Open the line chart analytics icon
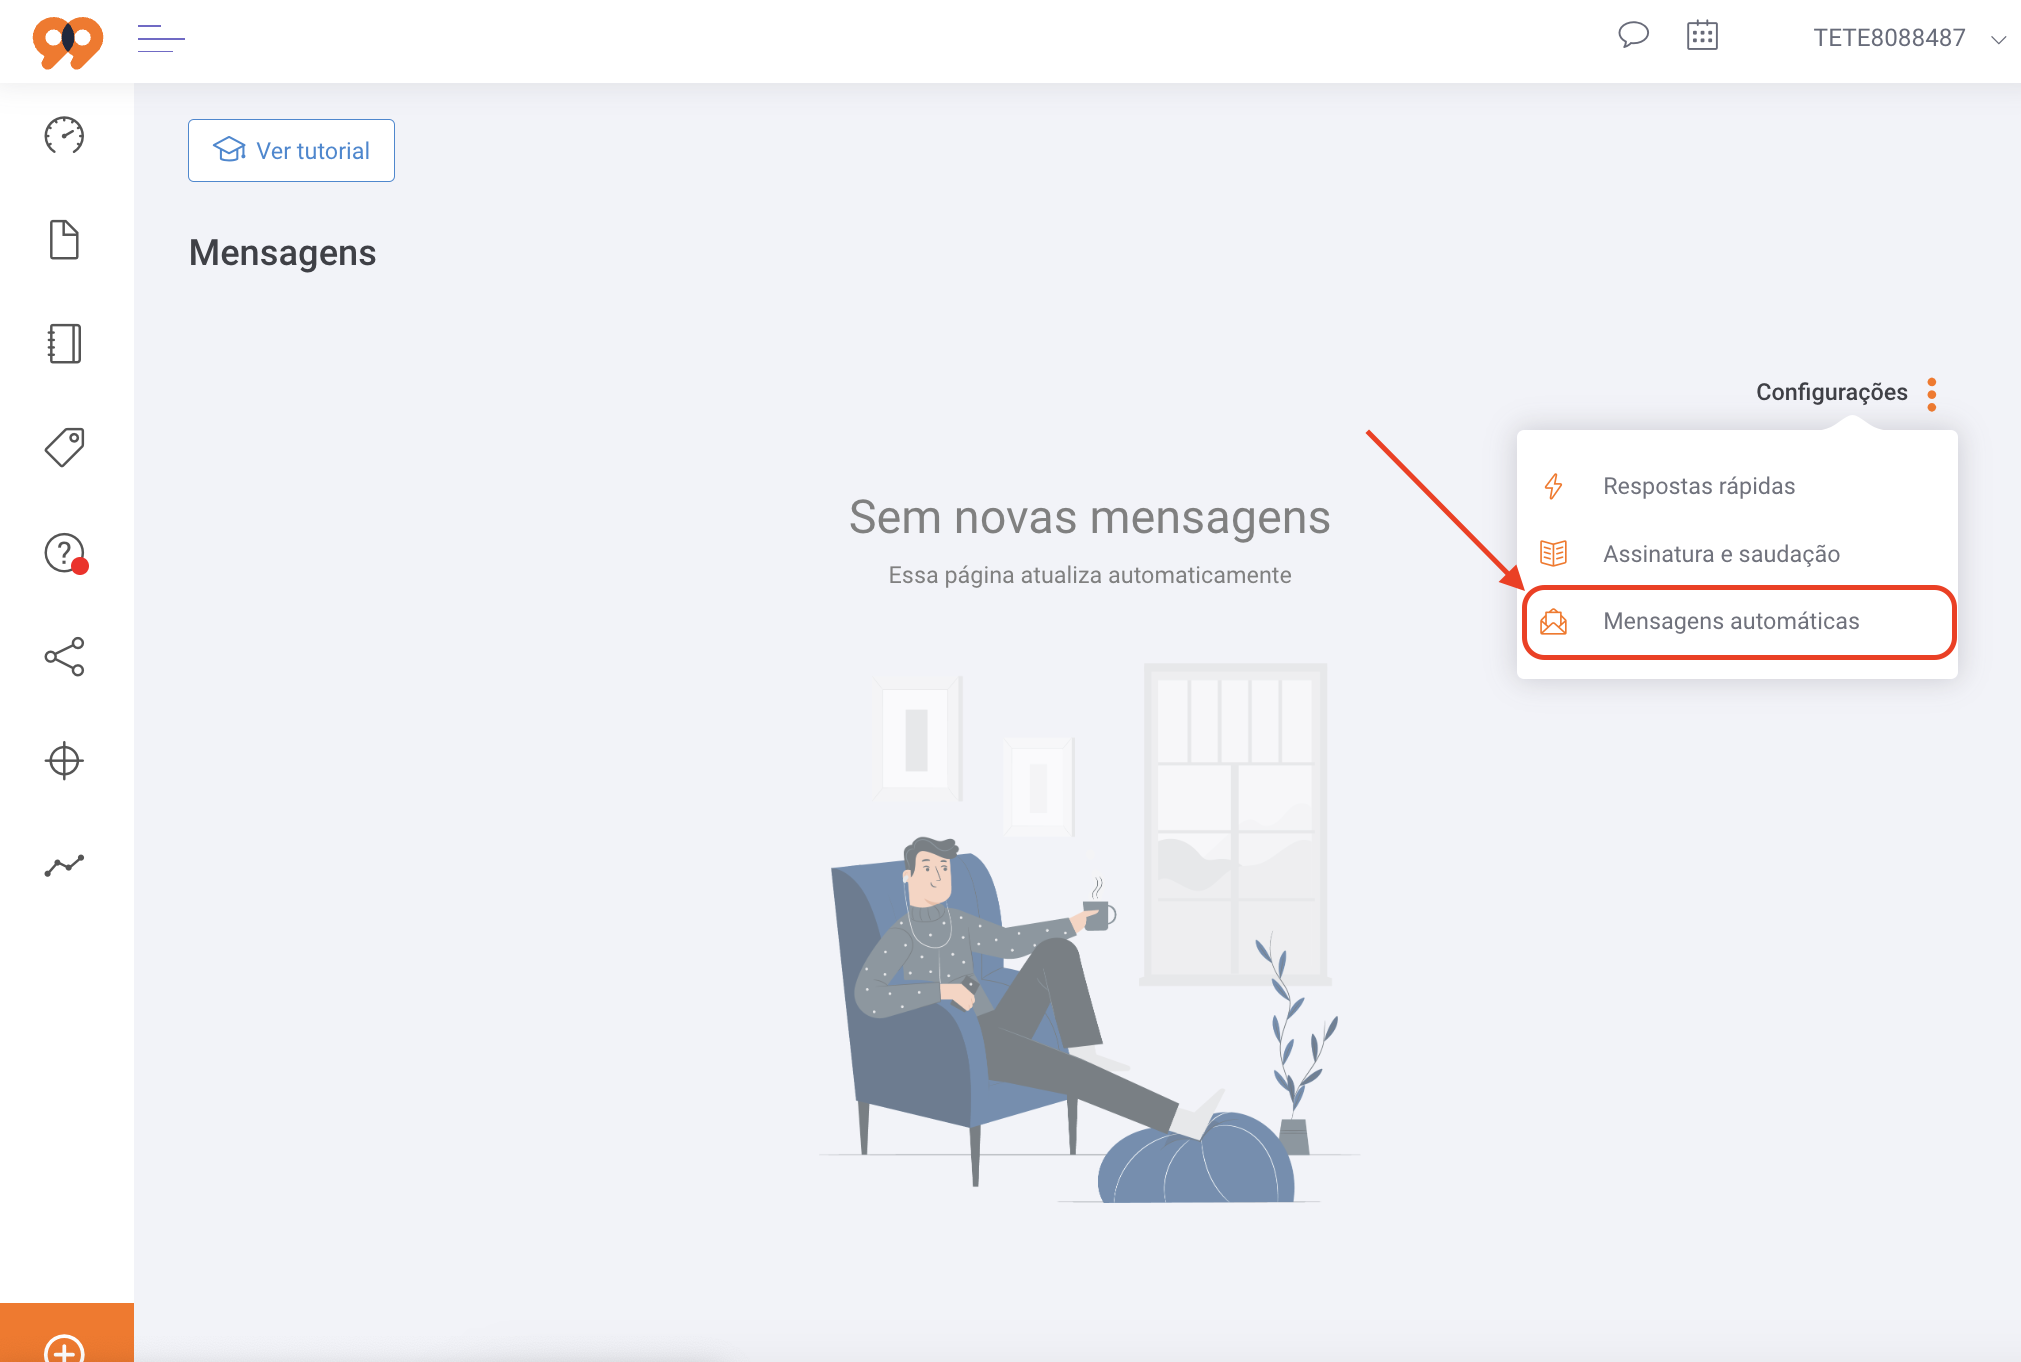The height and width of the screenshot is (1362, 2021). coord(64,865)
